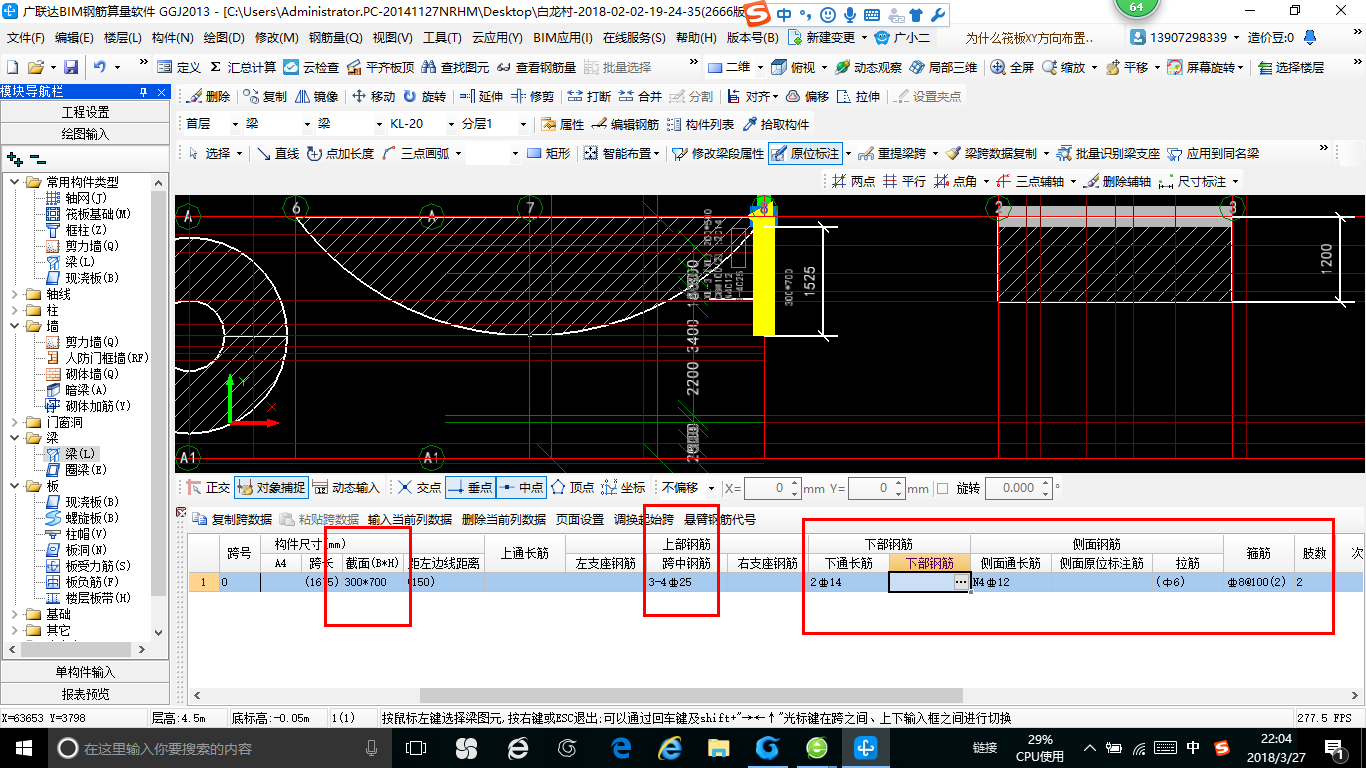Run 云检查 cloud check
The width and height of the screenshot is (1366, 768).
pos(311,67)
